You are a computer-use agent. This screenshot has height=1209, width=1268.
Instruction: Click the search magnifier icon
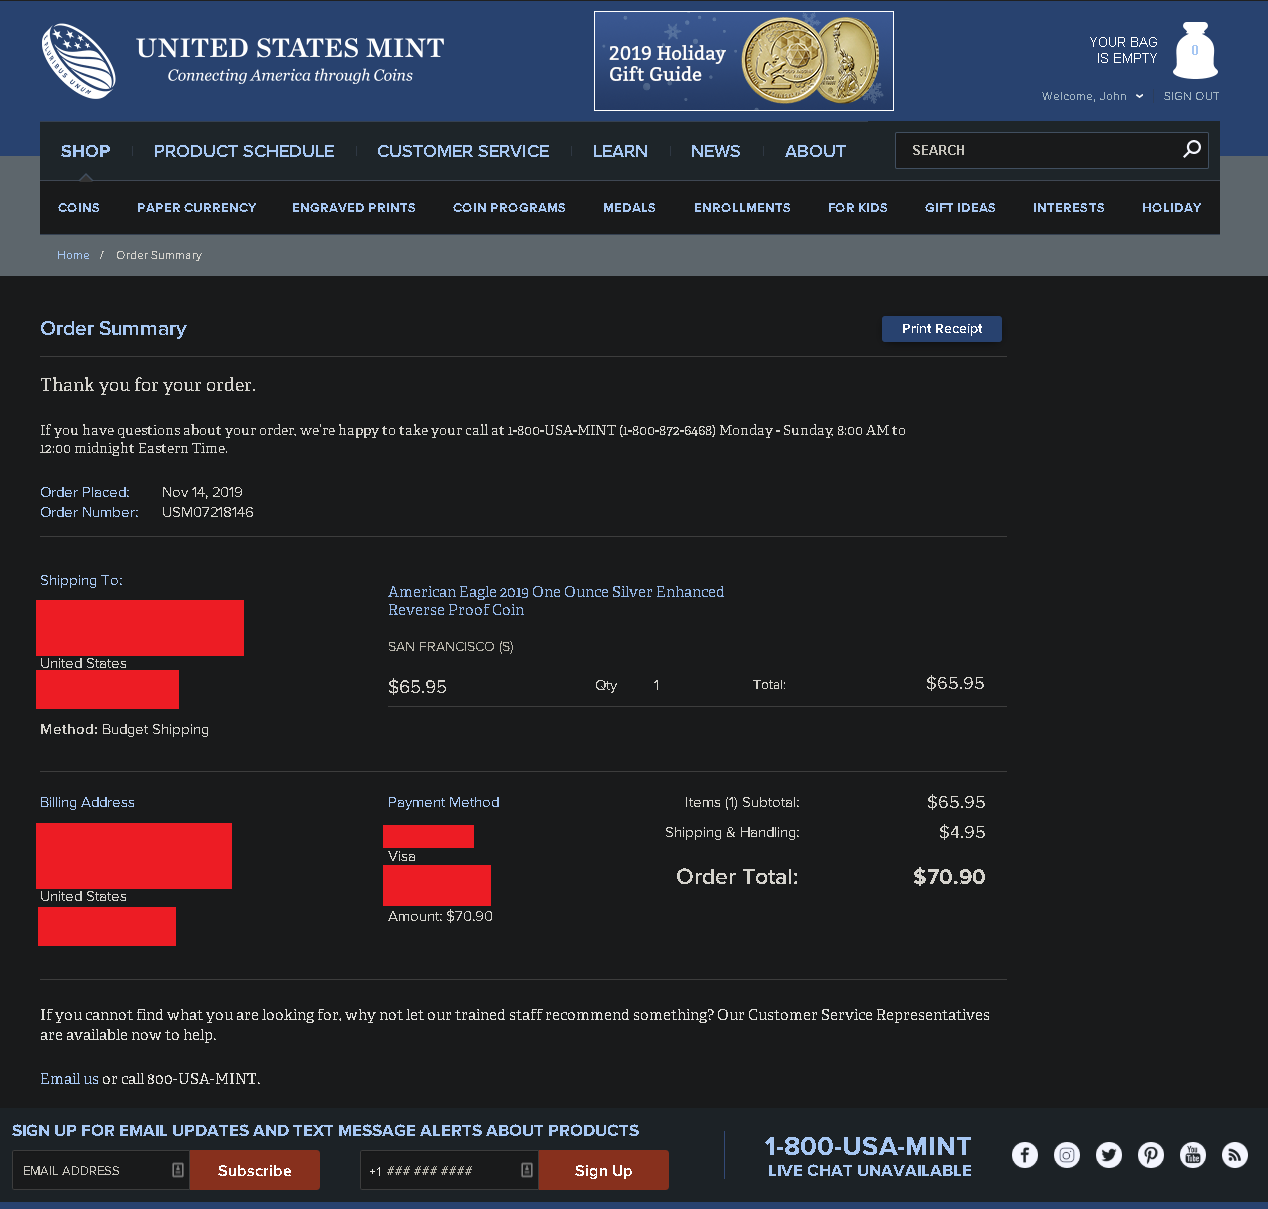click(1191, 149)
